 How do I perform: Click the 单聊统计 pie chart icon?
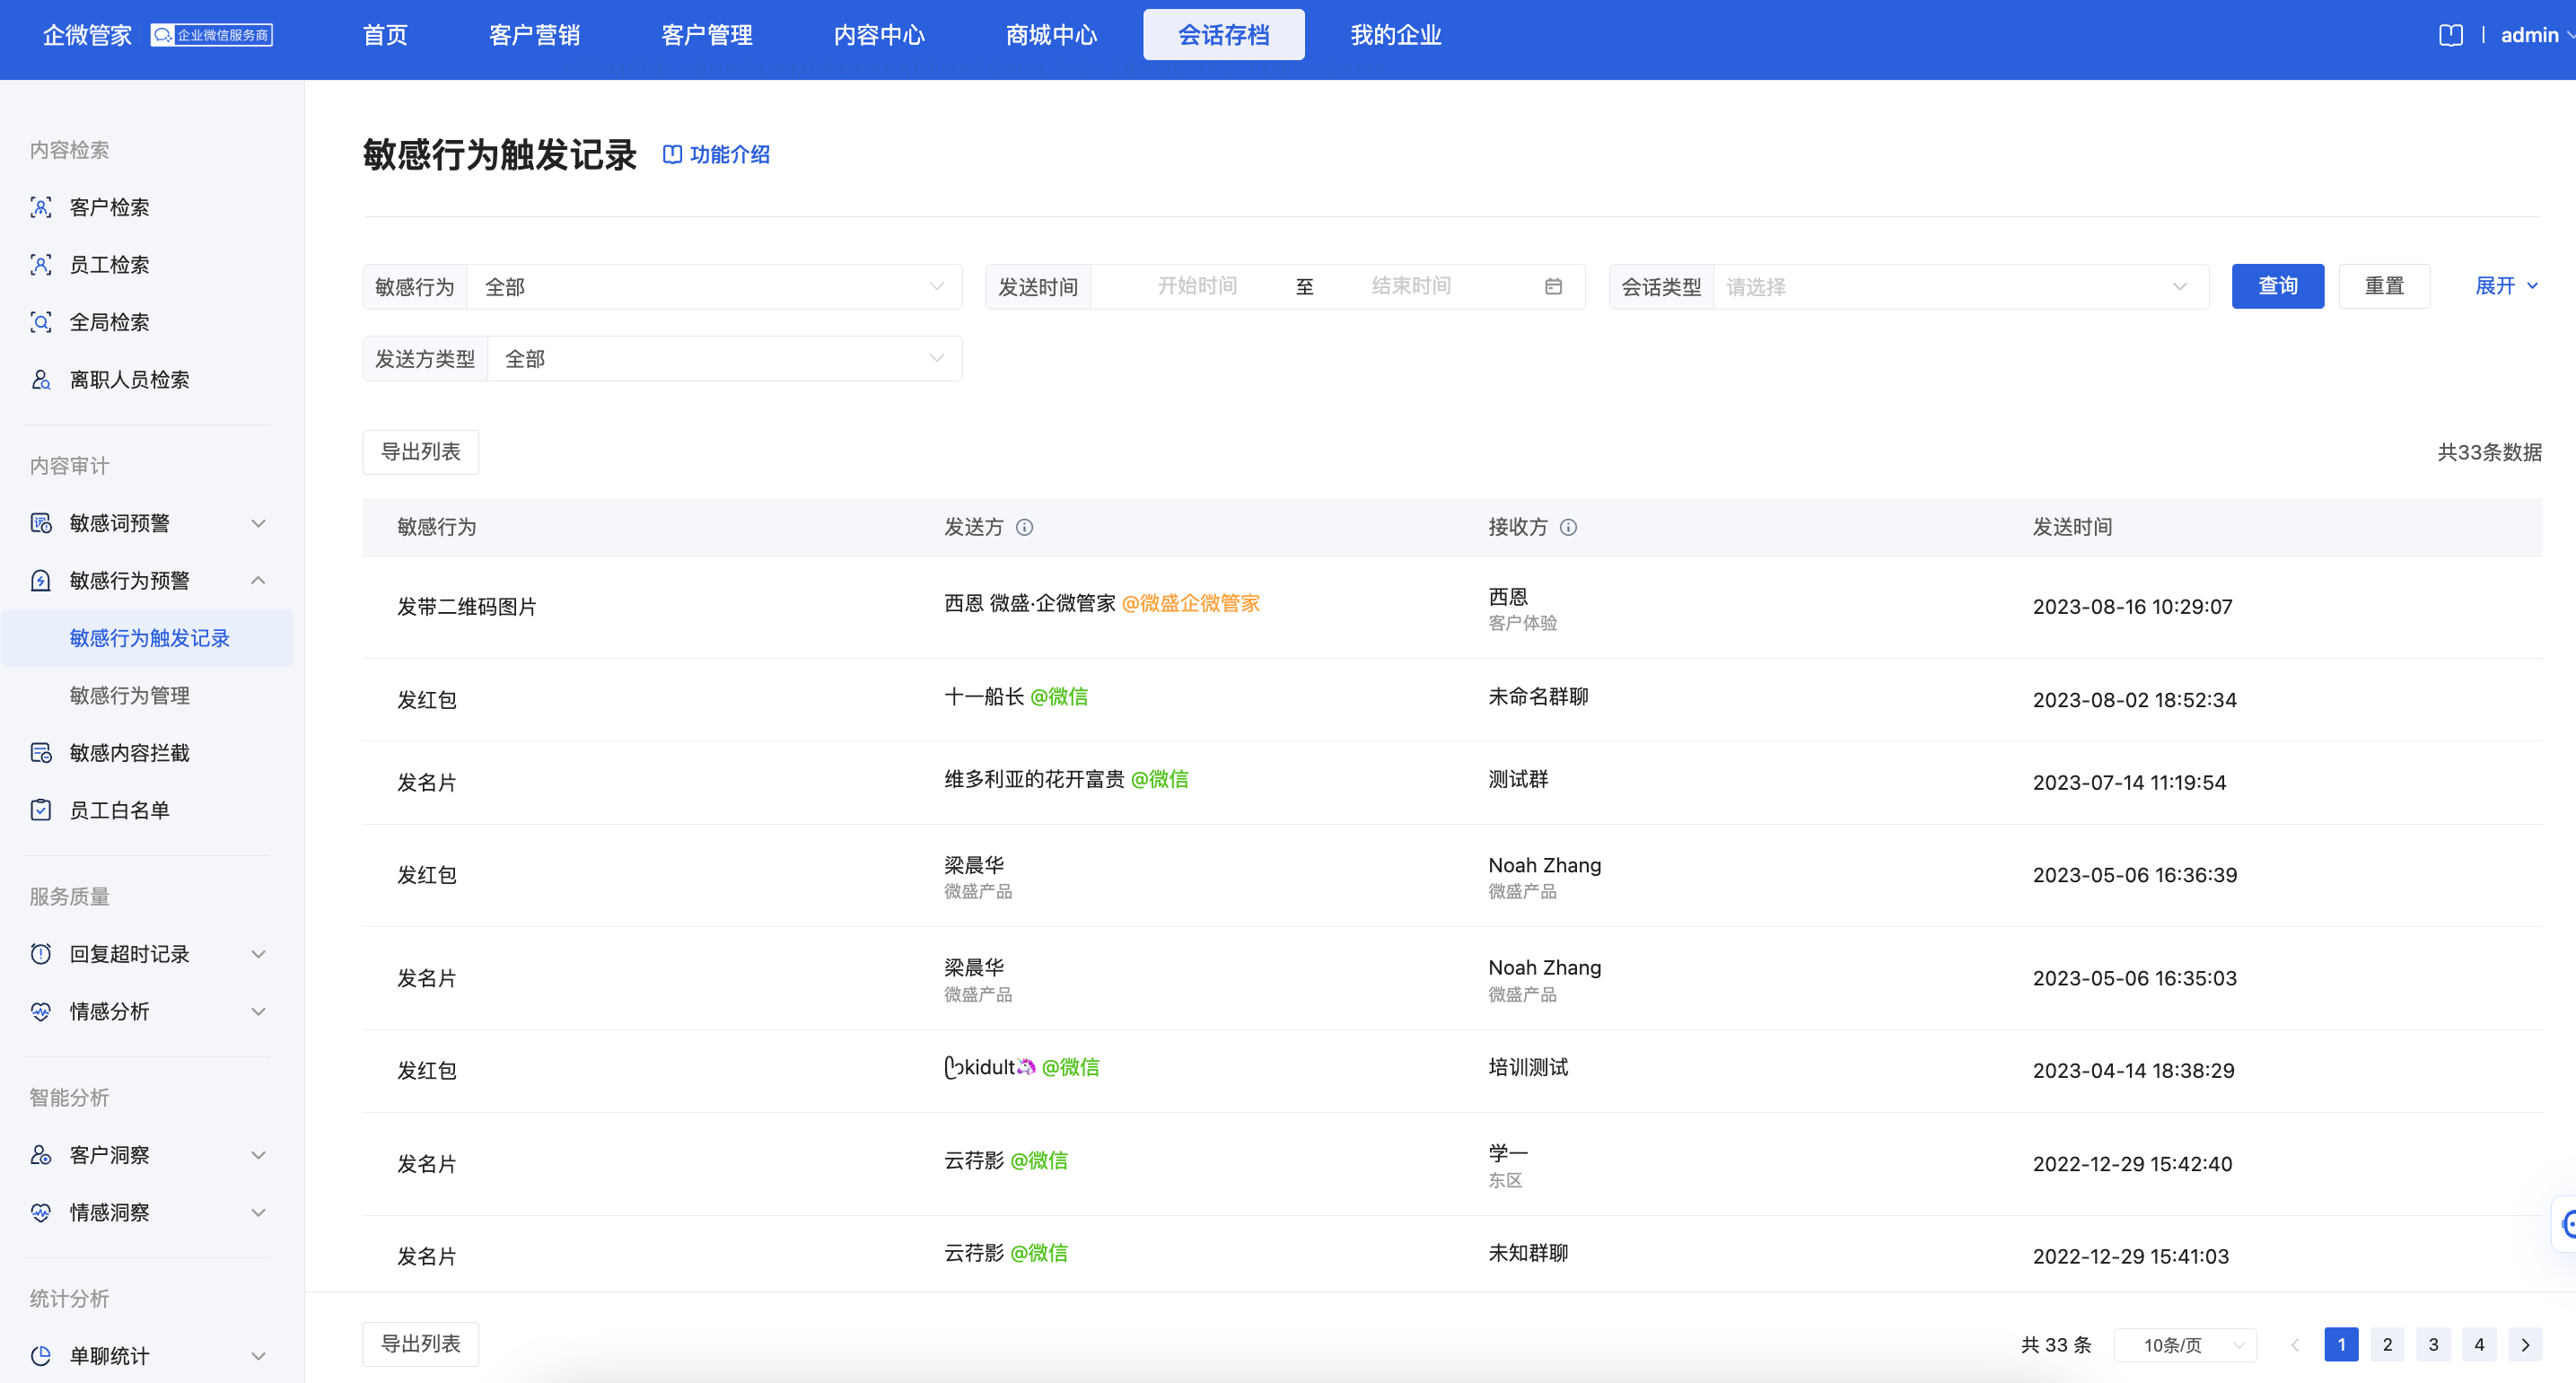[40, 1356]
